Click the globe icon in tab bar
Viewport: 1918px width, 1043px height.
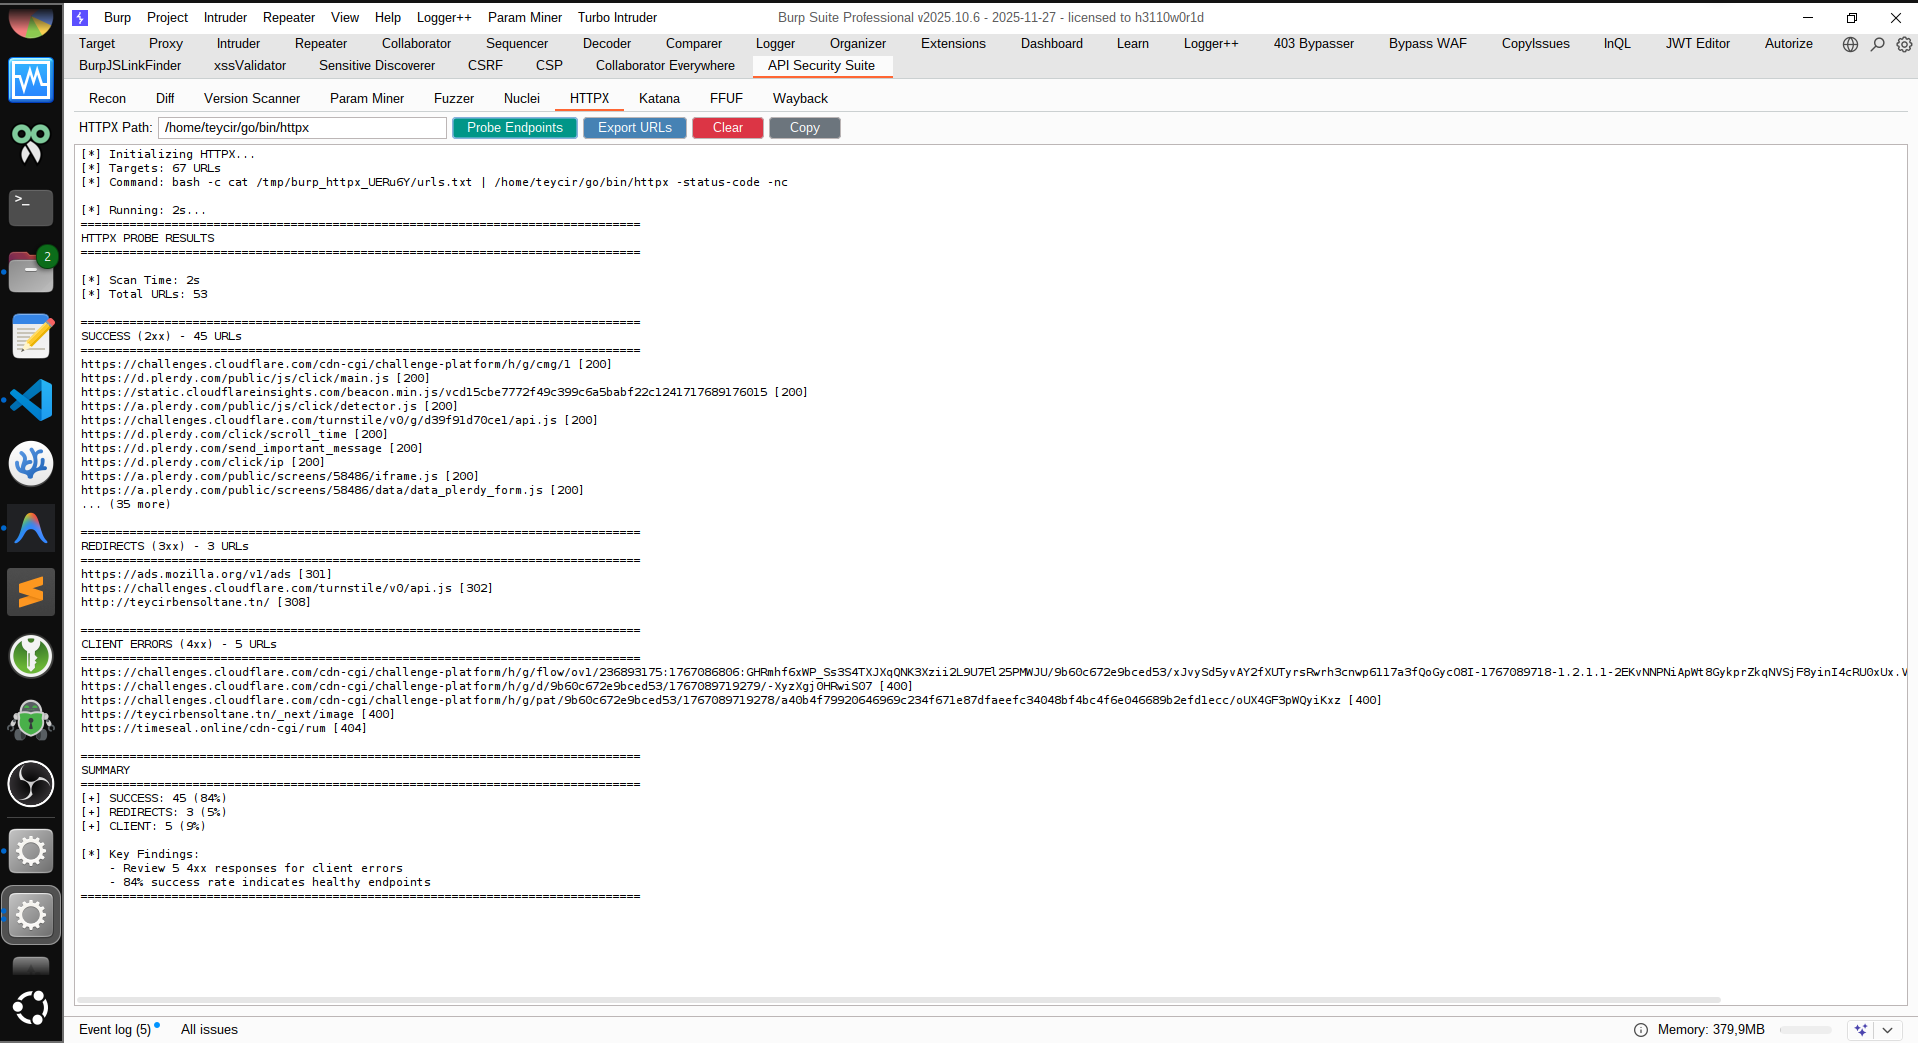click(1850, 44)
